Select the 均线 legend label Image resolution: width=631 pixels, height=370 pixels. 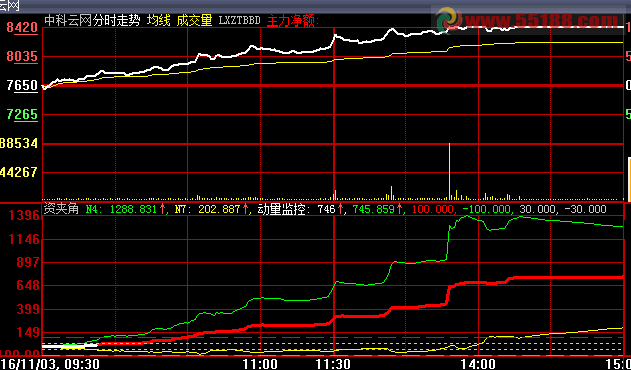click(x=159, y=20)
